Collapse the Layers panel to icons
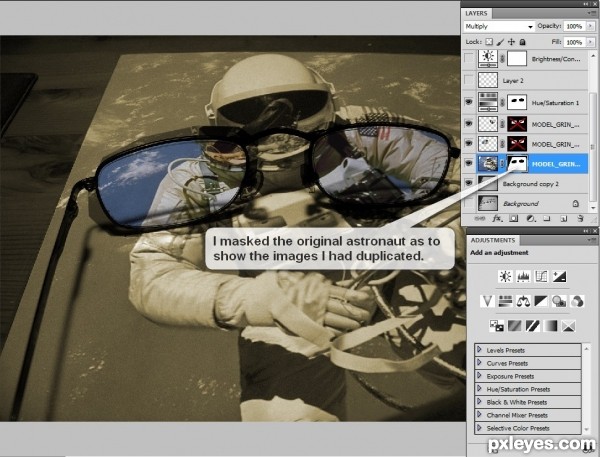This screenshot has height=457, width=600. pos(587,4)
